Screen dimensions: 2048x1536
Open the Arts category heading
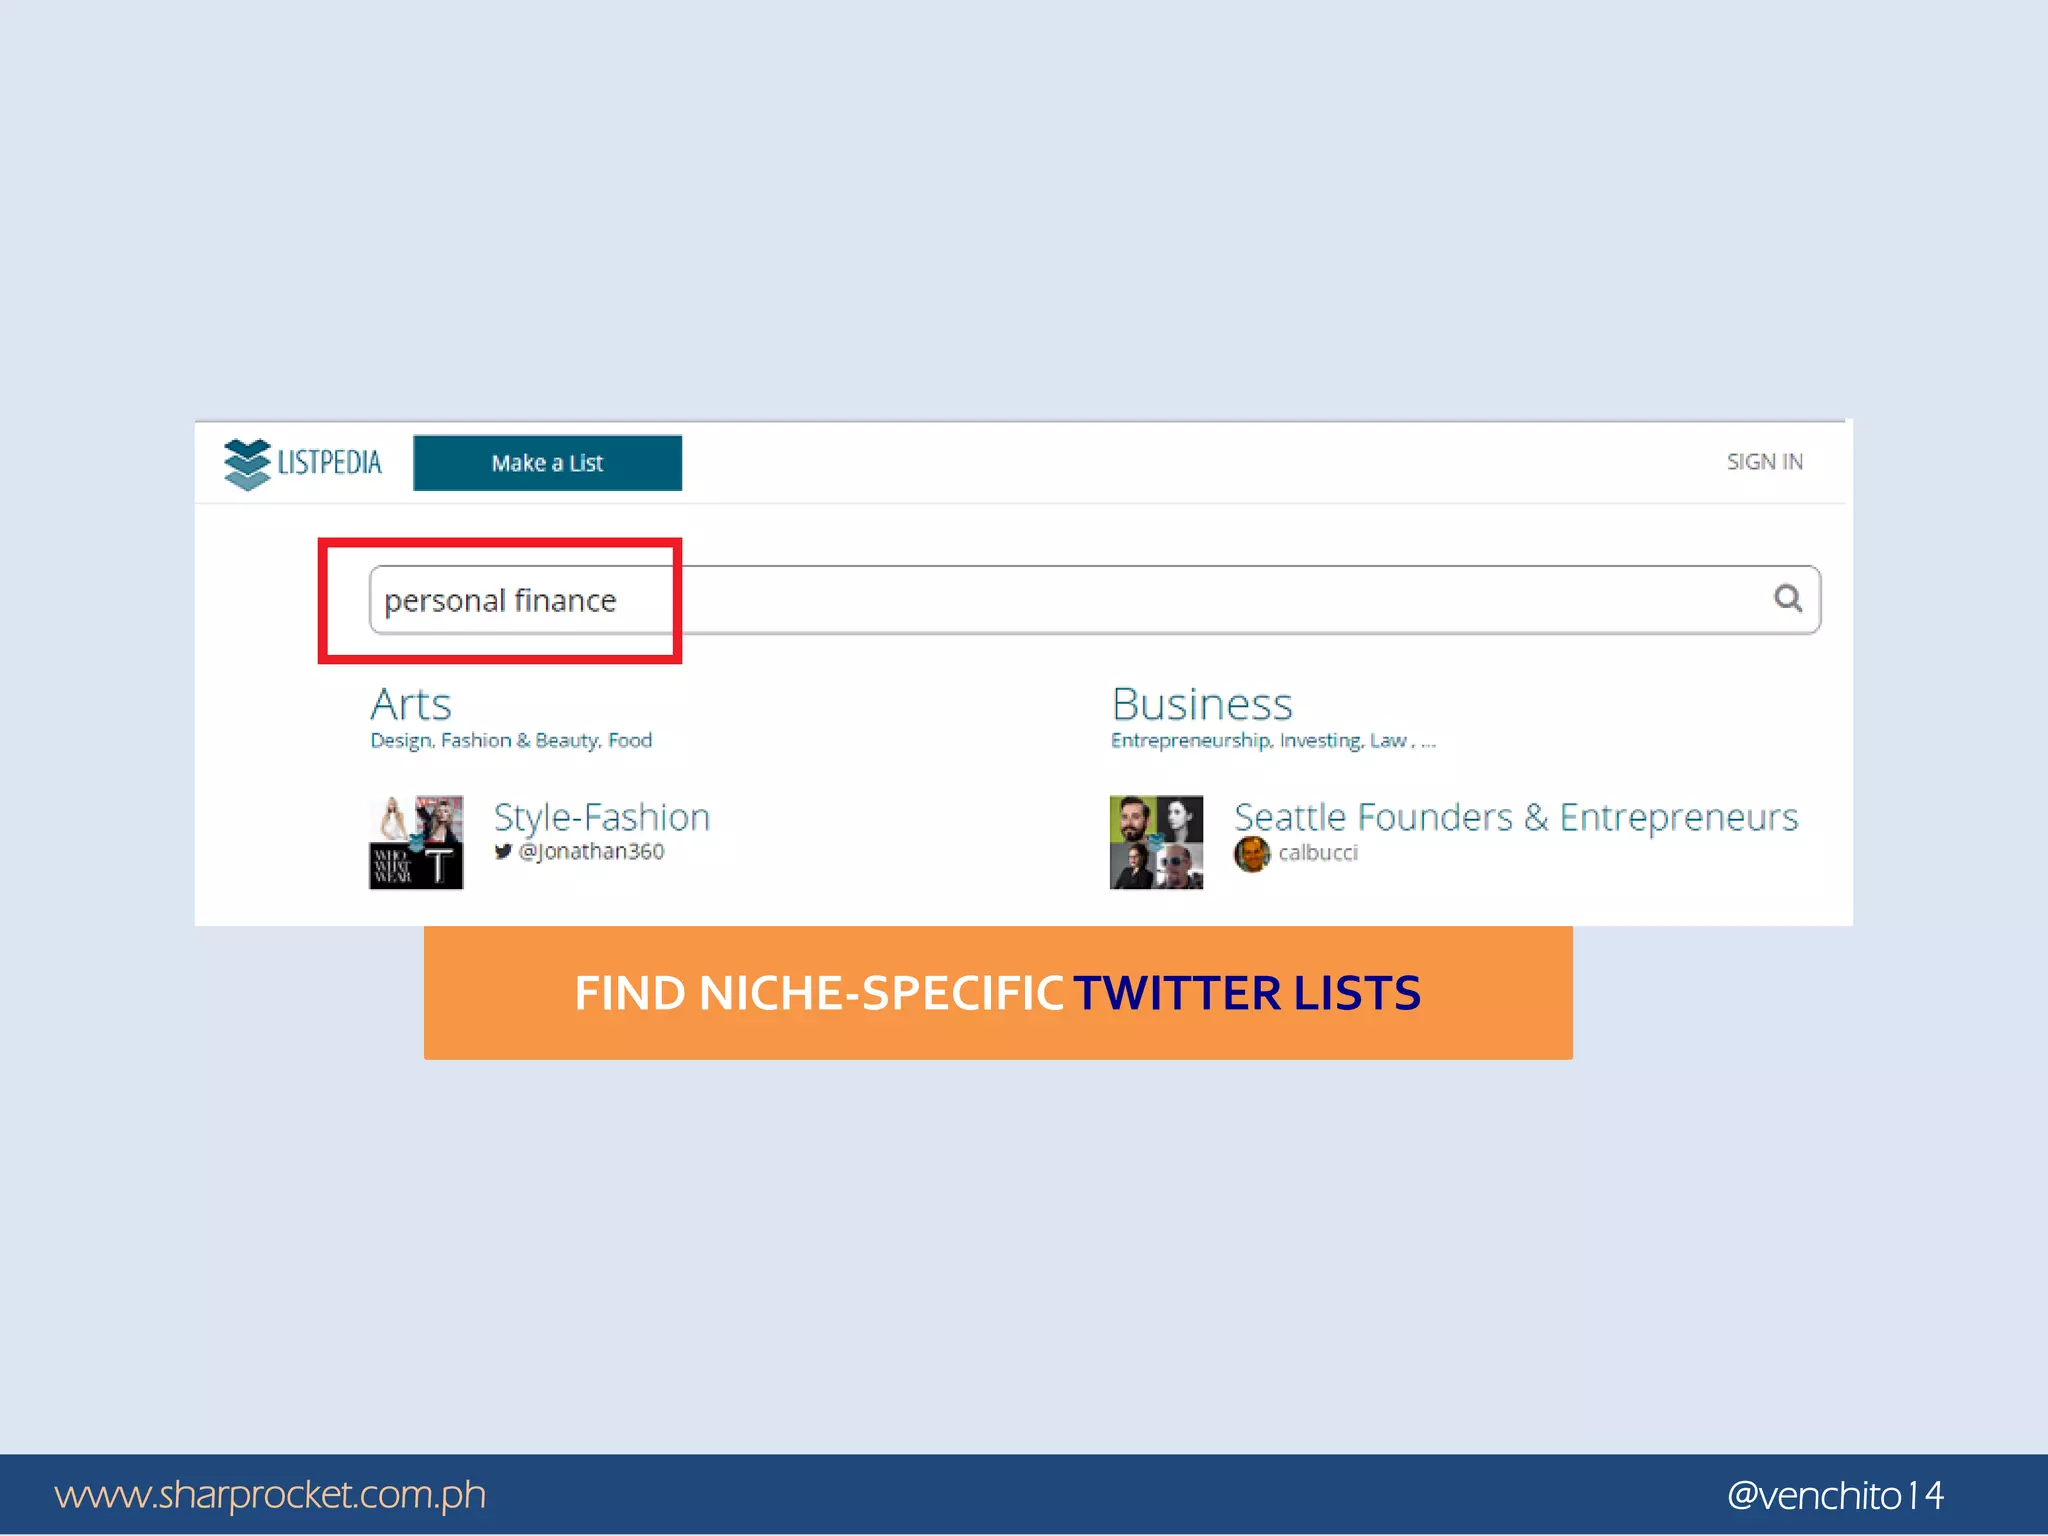[411, 705]
